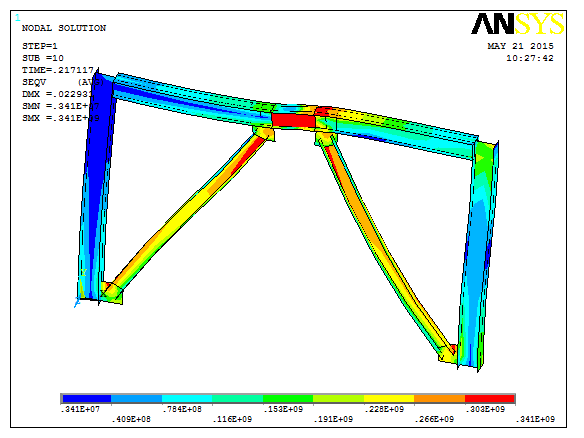Viewport: 584px width, 438px height.
Task: Click the .116E+09 legend value
Action: point(232,419)
